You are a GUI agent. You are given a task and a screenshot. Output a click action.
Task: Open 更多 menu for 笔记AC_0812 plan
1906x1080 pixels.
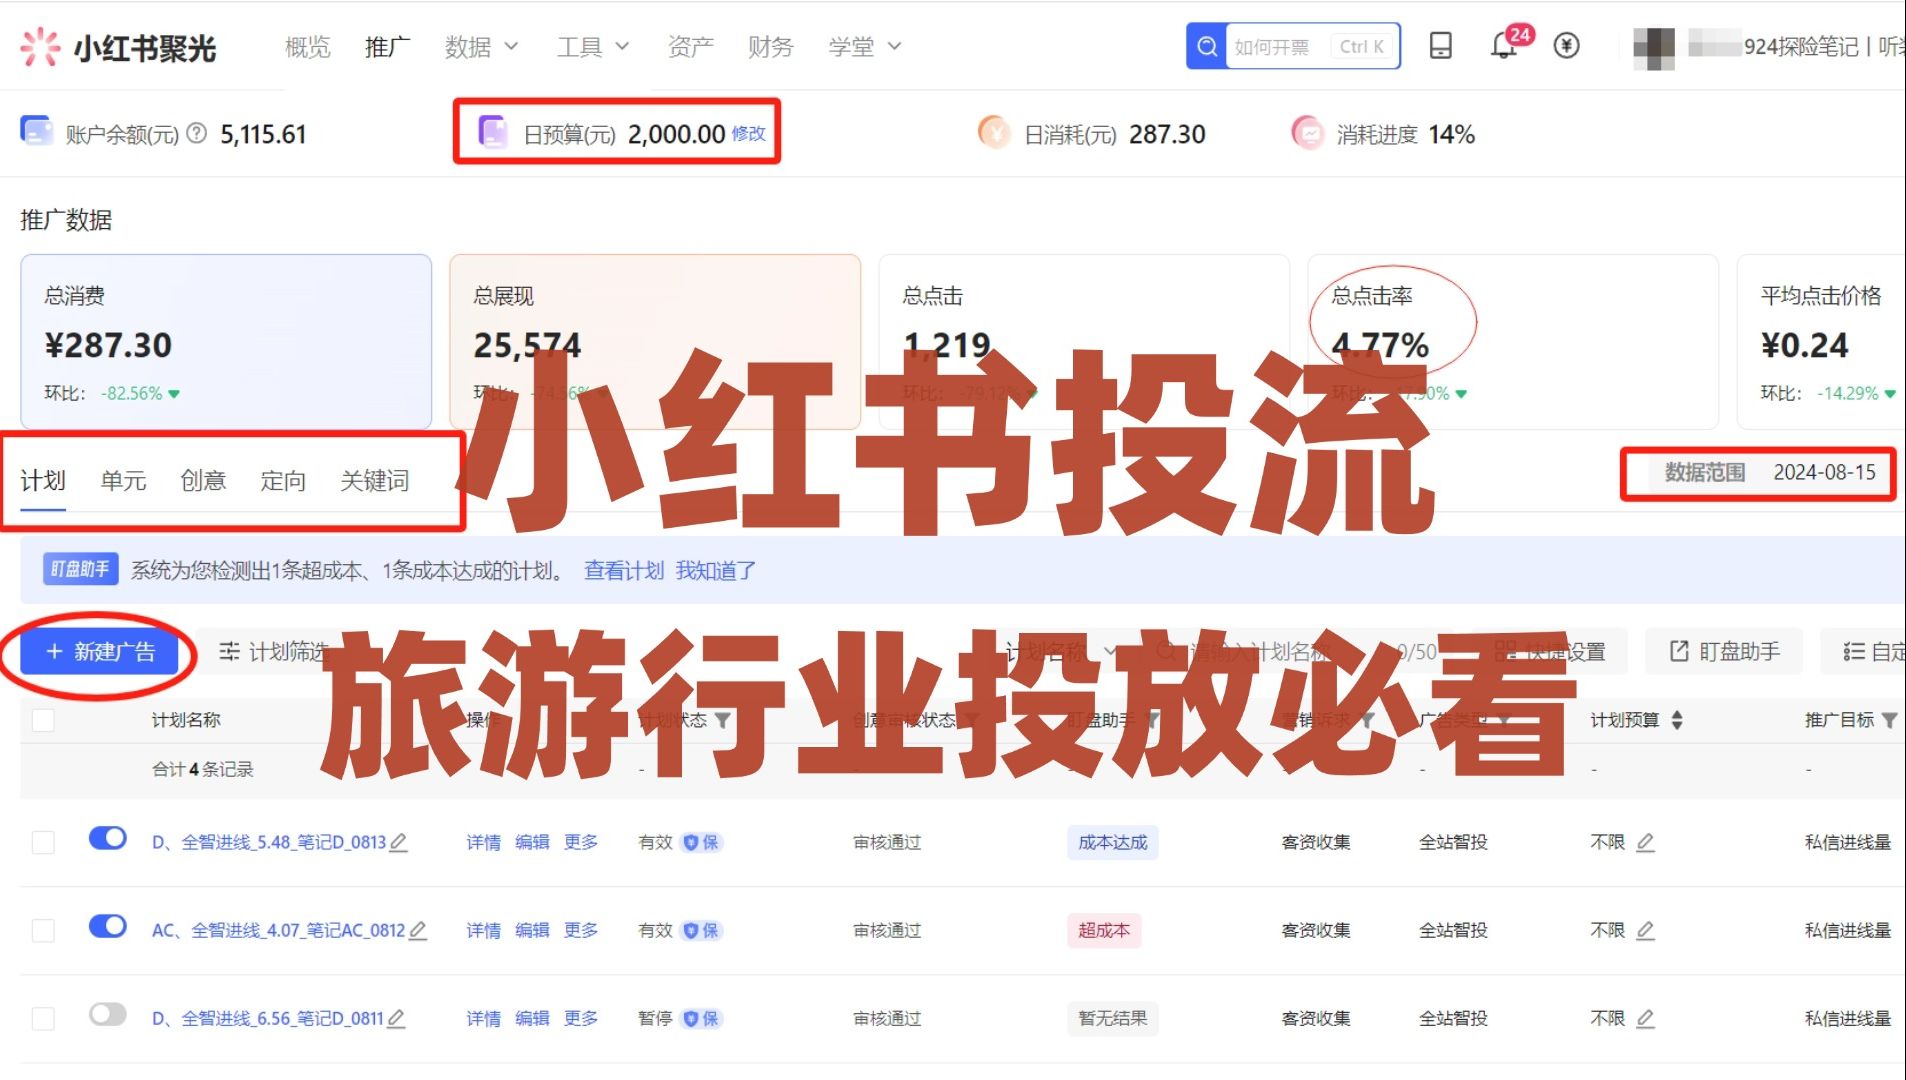[x=581, y=931]
